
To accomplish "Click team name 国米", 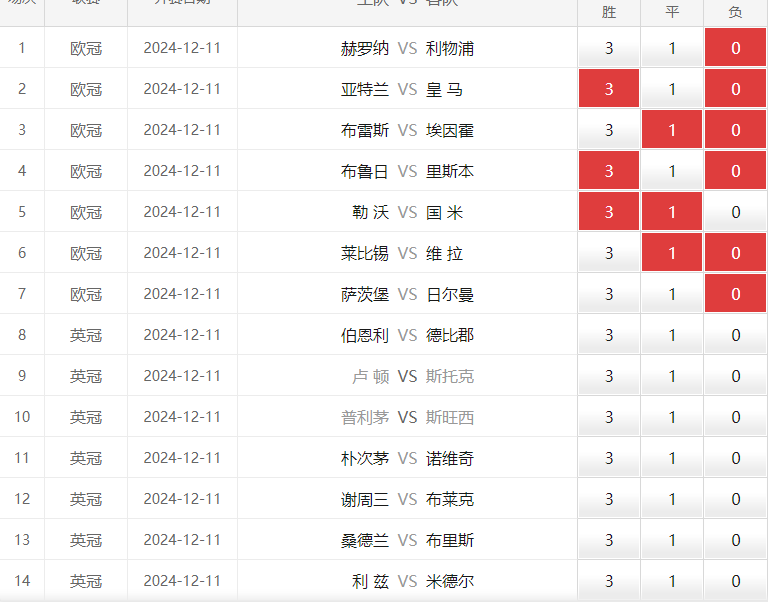I will pos(444,212).
